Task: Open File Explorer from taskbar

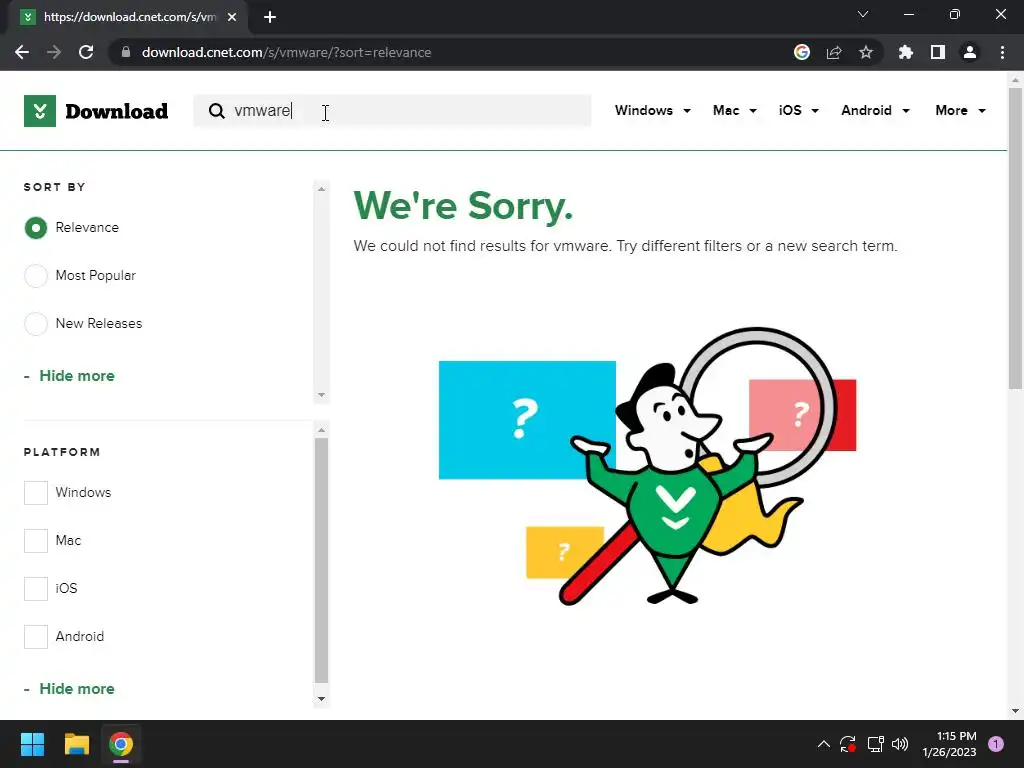Action: [76, 744]
